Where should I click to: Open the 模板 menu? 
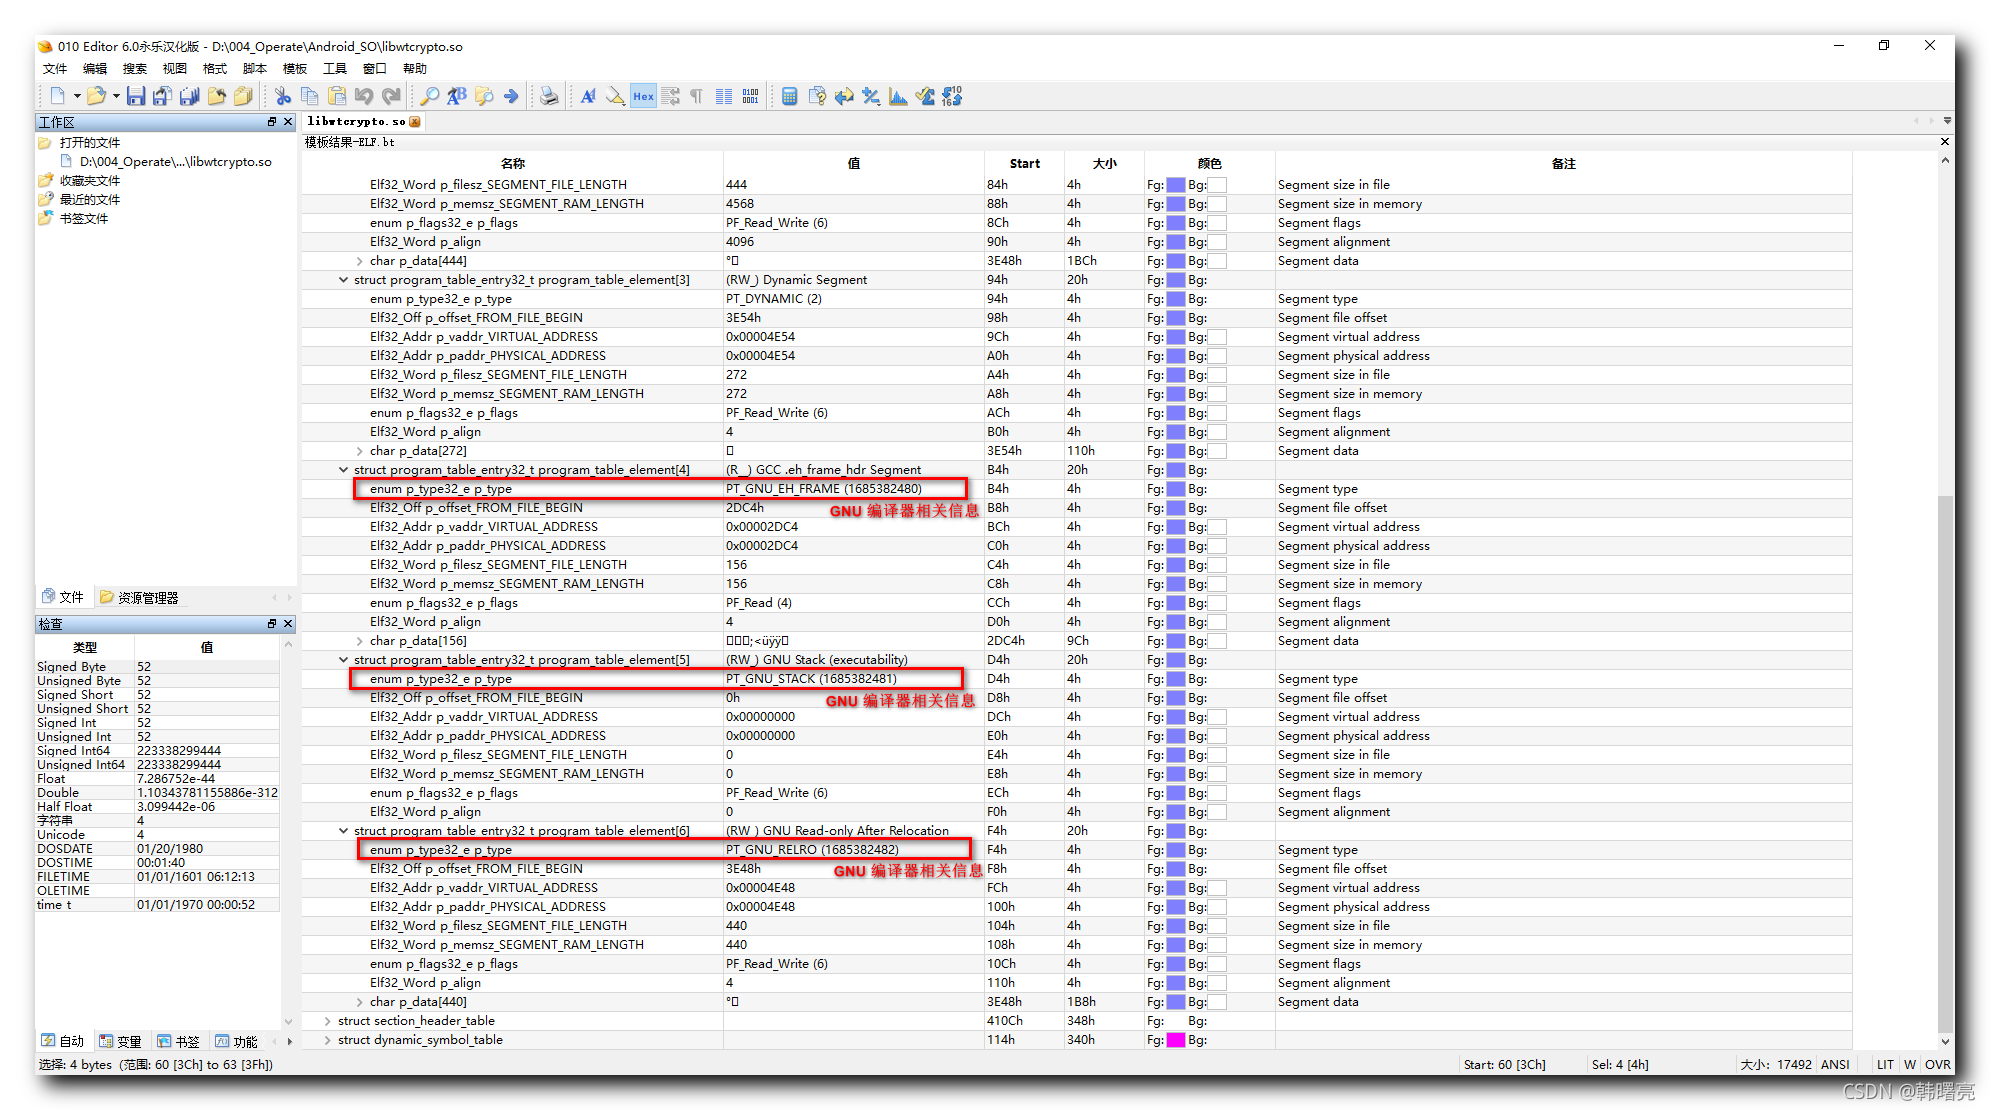tap(295, 69)
